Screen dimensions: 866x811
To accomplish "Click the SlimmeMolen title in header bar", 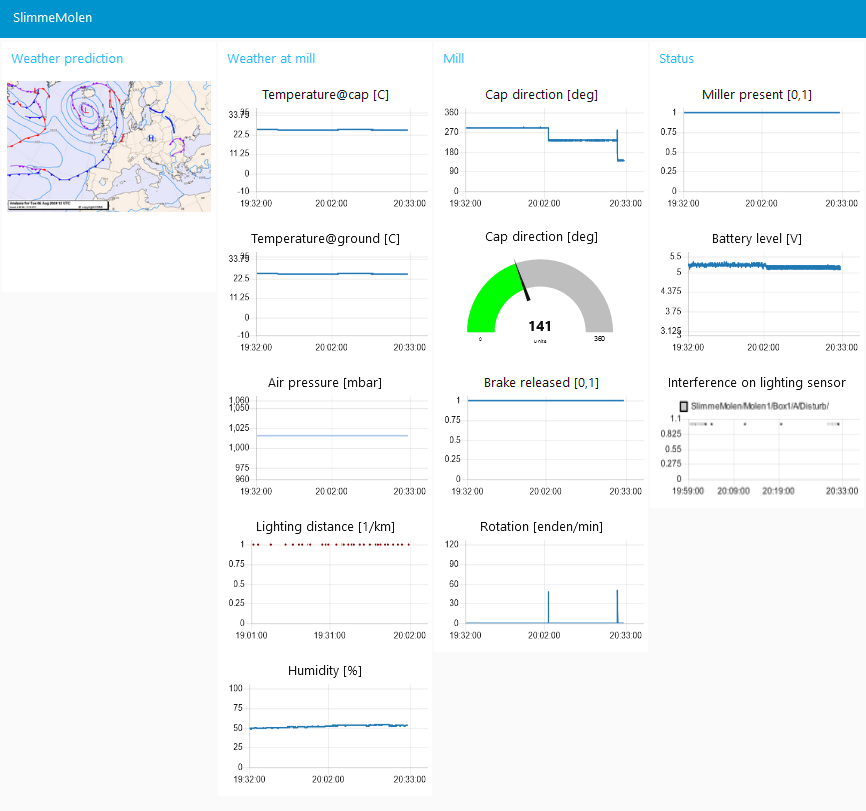I will [x=52, y=18].
